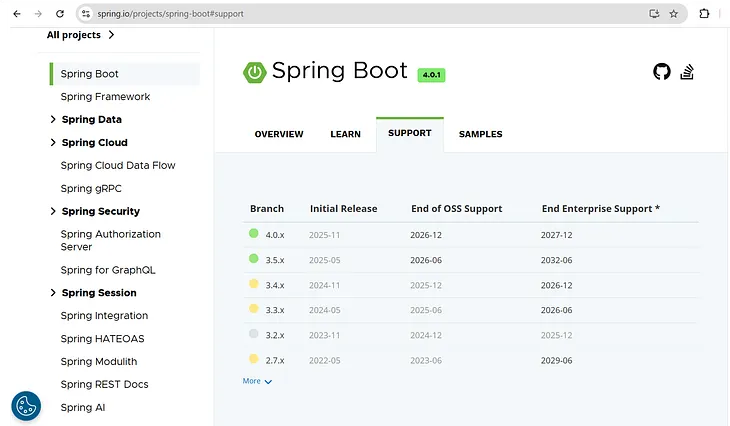This screenshot has height=426, width=730.
Task: Open Spring Cloud Data Flow link
Action: tap(118, 166)
